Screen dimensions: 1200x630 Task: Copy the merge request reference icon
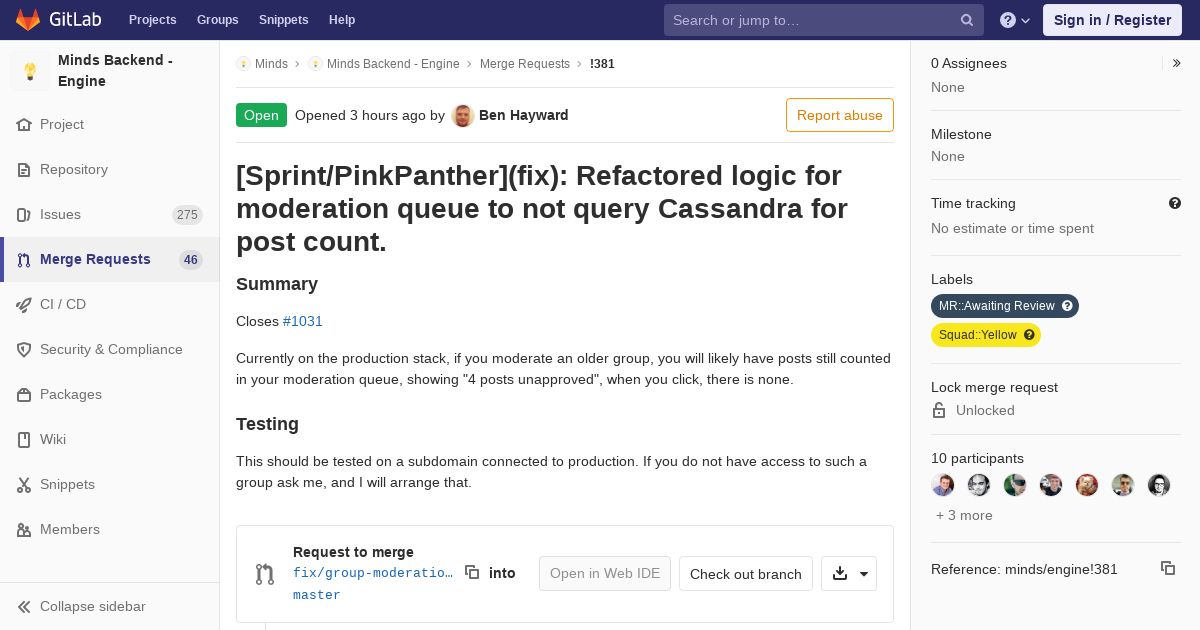pyautogui.click(x=1168, y=568)
